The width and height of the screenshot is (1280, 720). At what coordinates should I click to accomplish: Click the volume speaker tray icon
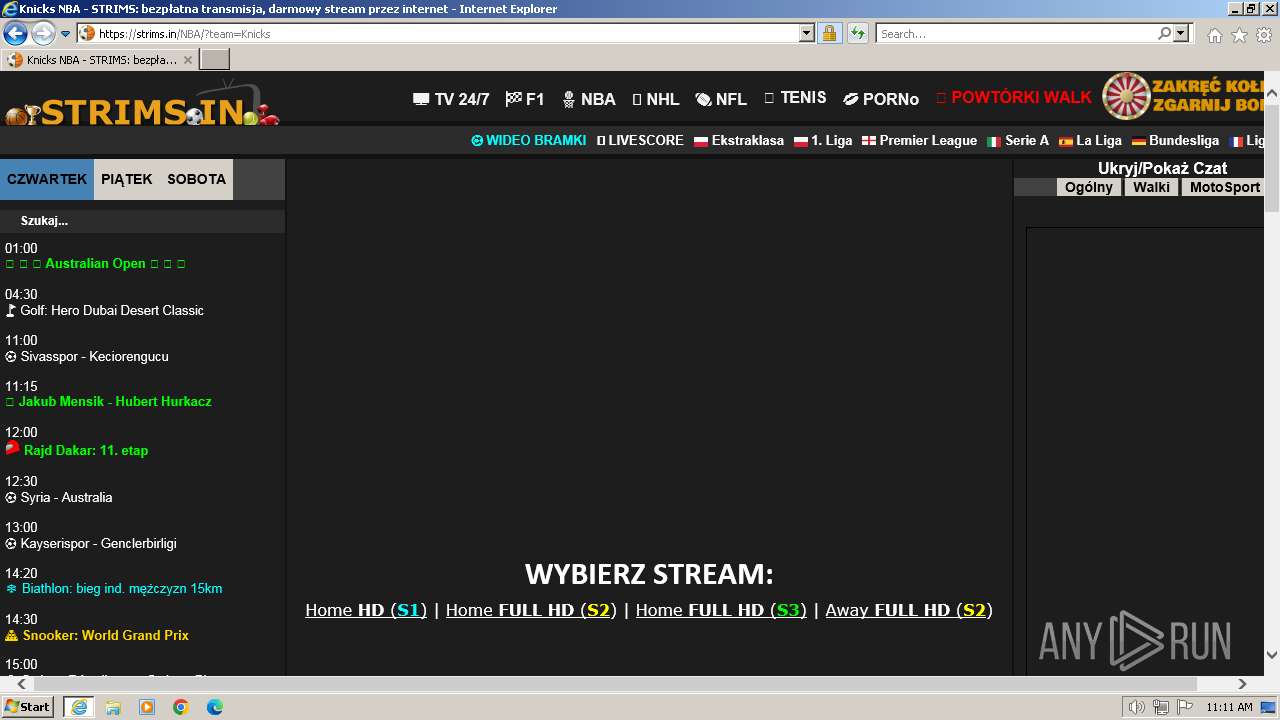(x=1136, y=707)
